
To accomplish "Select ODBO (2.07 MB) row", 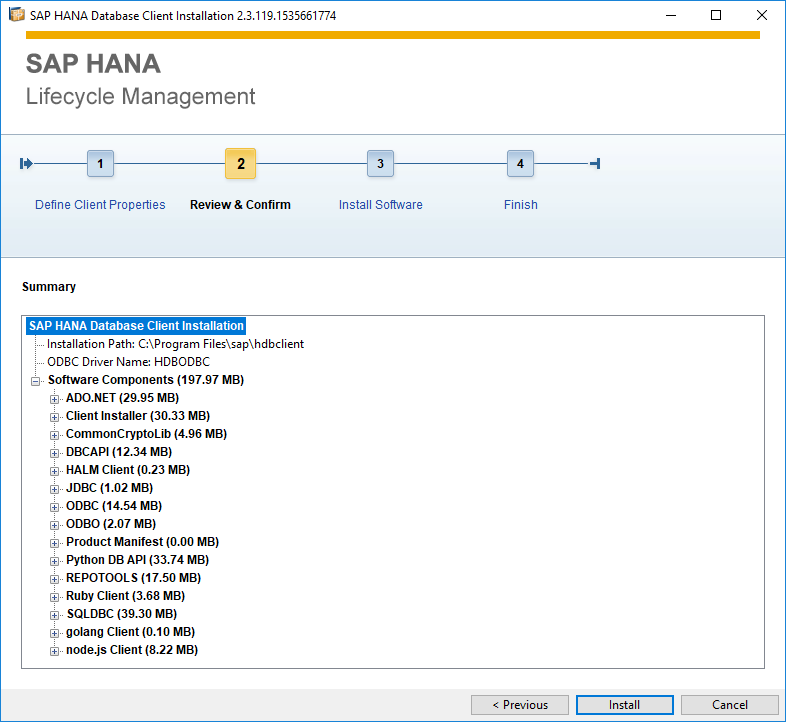I will (x=111, y=524).
